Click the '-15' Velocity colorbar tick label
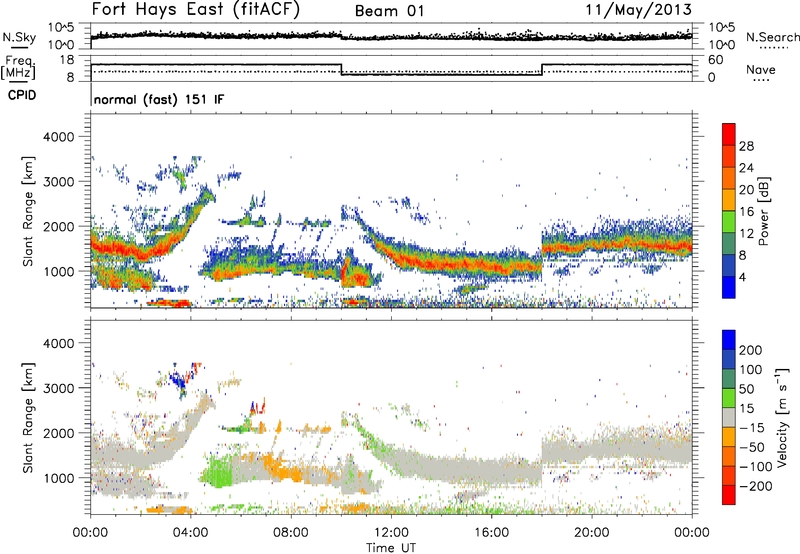Screen dimensions: 800x554 point(752,428)
